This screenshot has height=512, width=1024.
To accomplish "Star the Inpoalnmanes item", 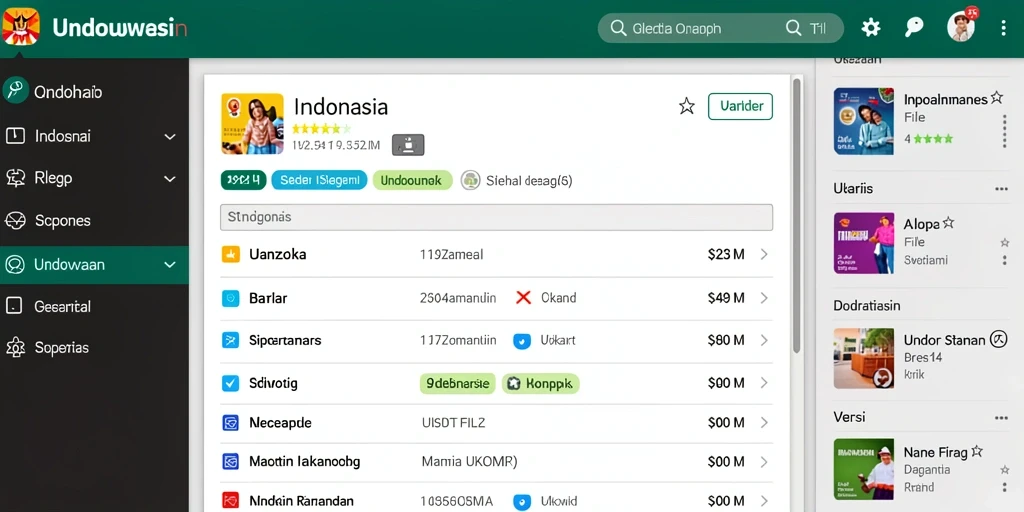I will click(x=996, y=98).
